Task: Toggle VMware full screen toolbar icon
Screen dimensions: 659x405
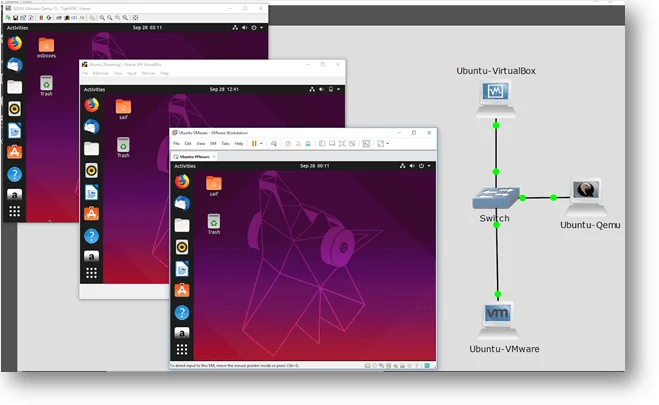Action: (342, 144)
